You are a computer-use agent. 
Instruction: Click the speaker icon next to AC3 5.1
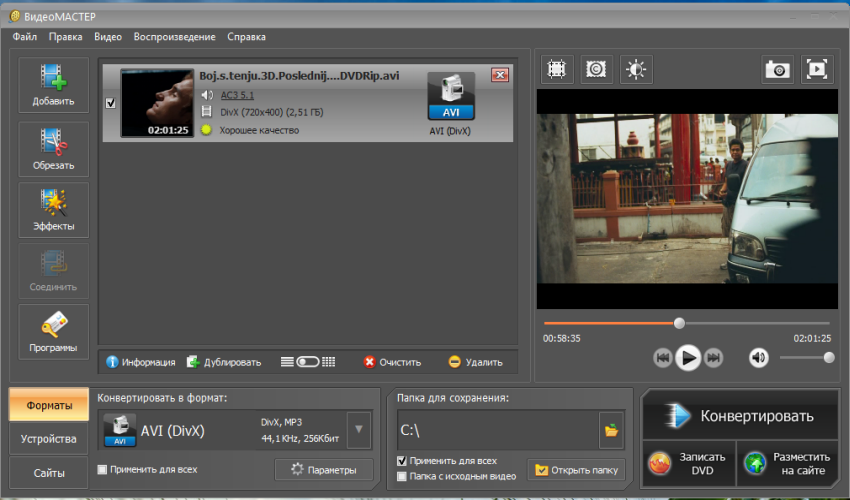[x=207, y=95]
